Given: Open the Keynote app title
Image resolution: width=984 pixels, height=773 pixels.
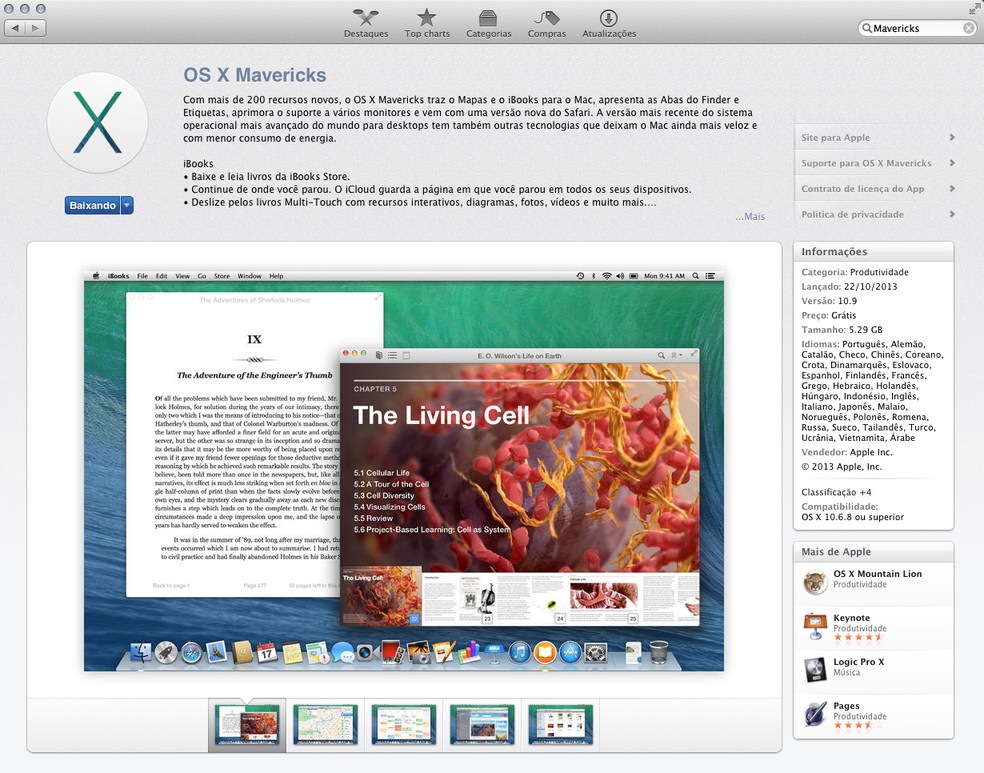Looking at the screenshot, I should 852,617.
